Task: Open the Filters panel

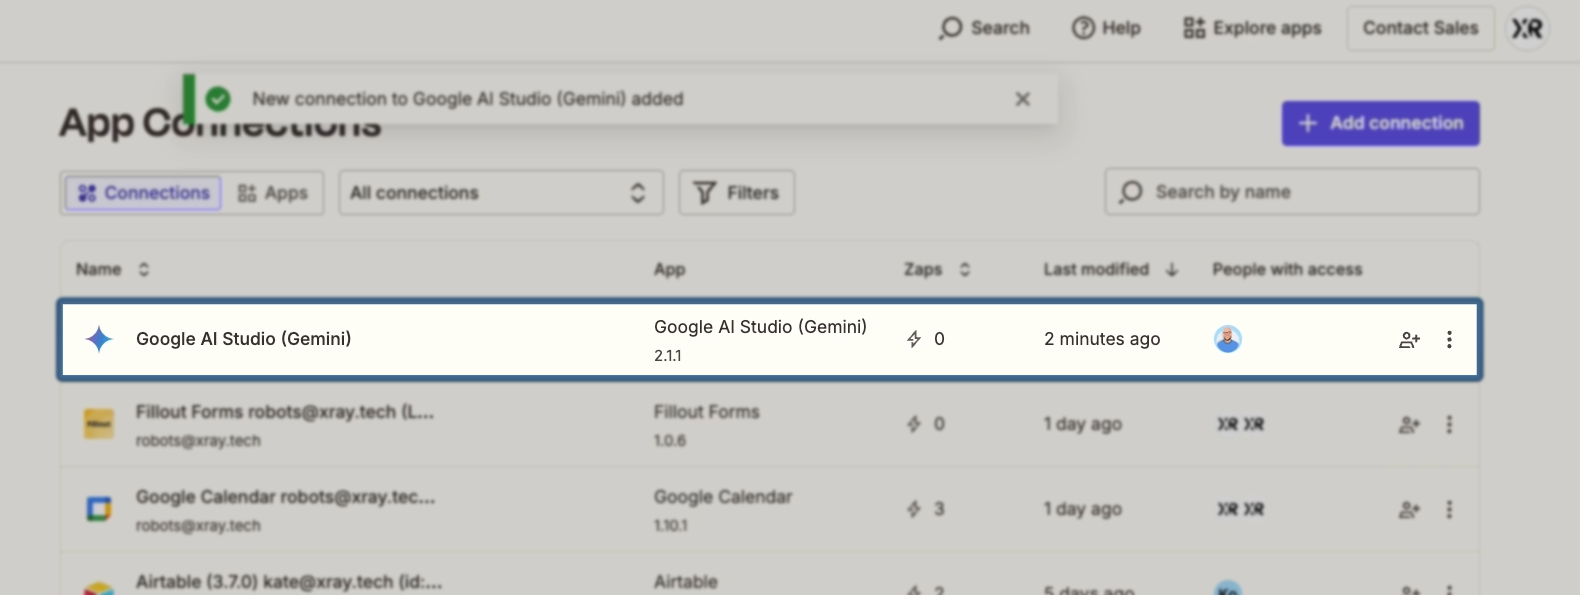Action: [x=737, y=193]
